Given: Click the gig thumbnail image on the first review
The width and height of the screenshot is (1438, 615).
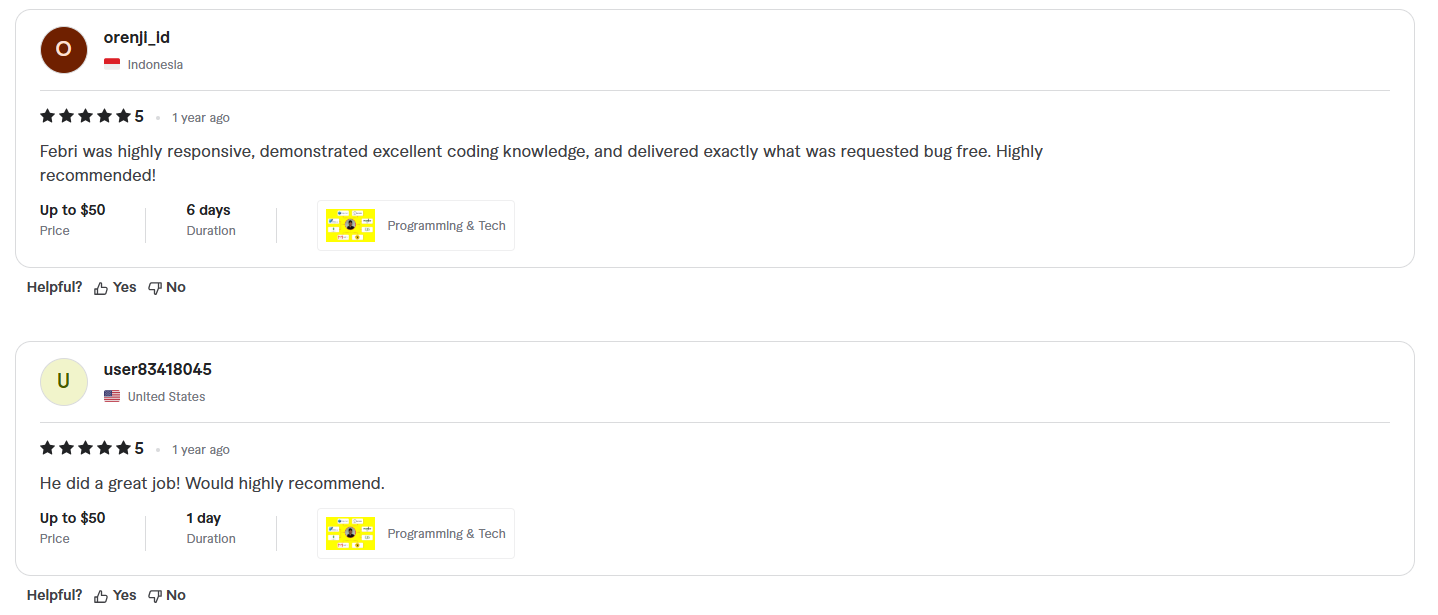Looking at the screenshot, I should [349, 225].
